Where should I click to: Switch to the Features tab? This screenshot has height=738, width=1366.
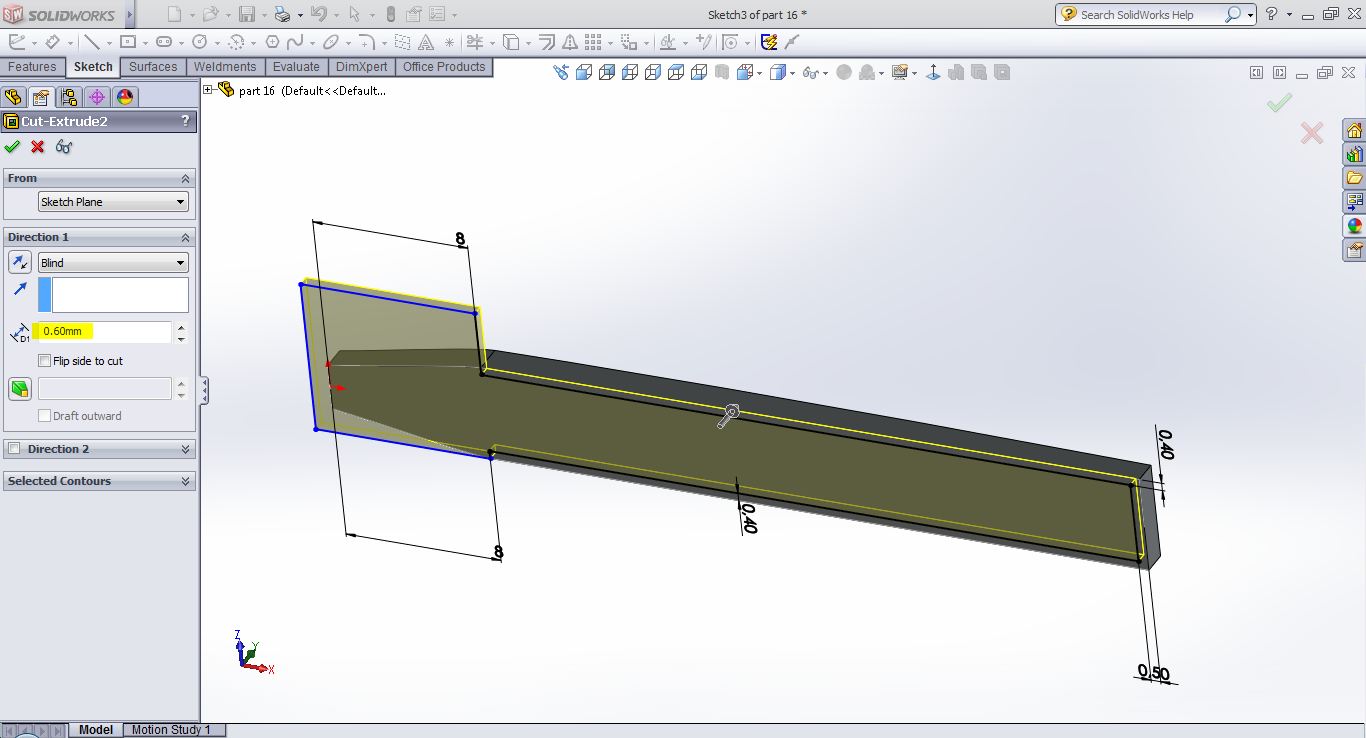(x=32, y=67)
